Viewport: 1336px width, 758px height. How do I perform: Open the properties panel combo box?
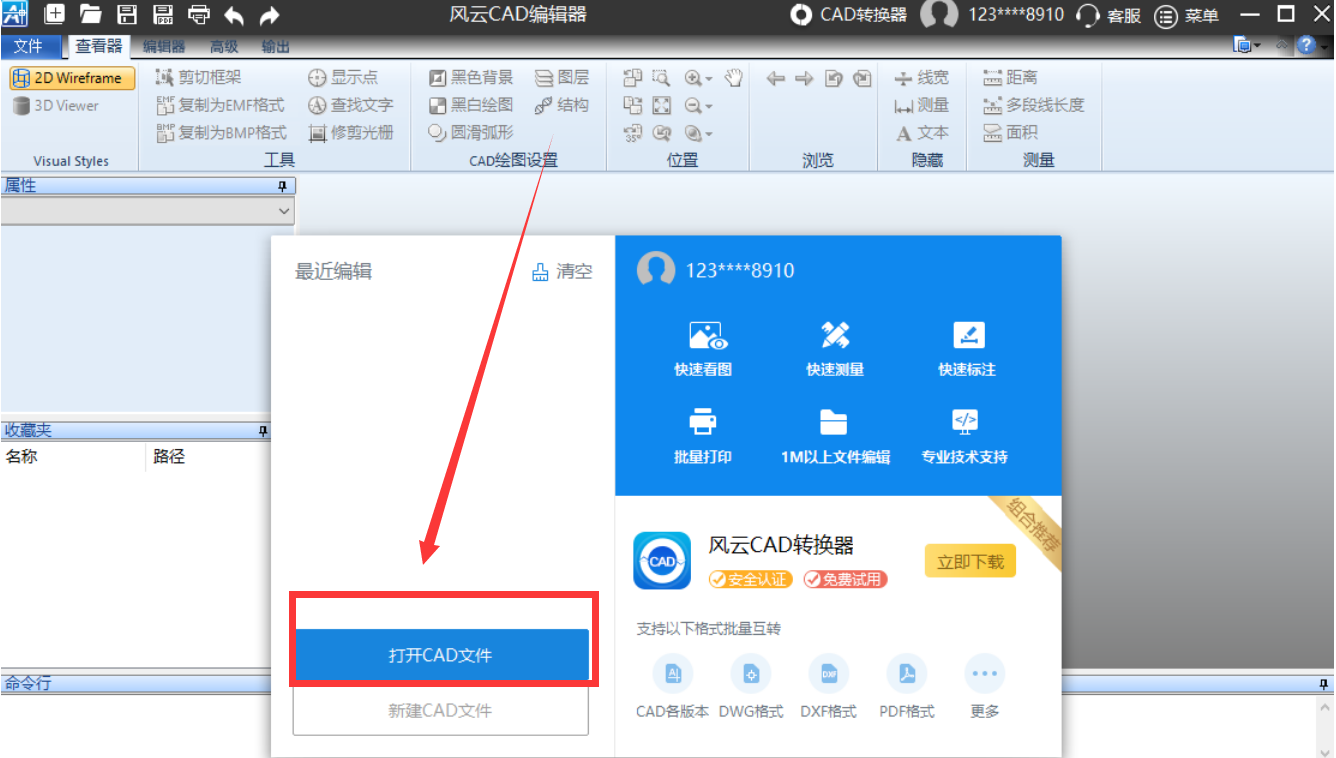click(x=148, y=211)
